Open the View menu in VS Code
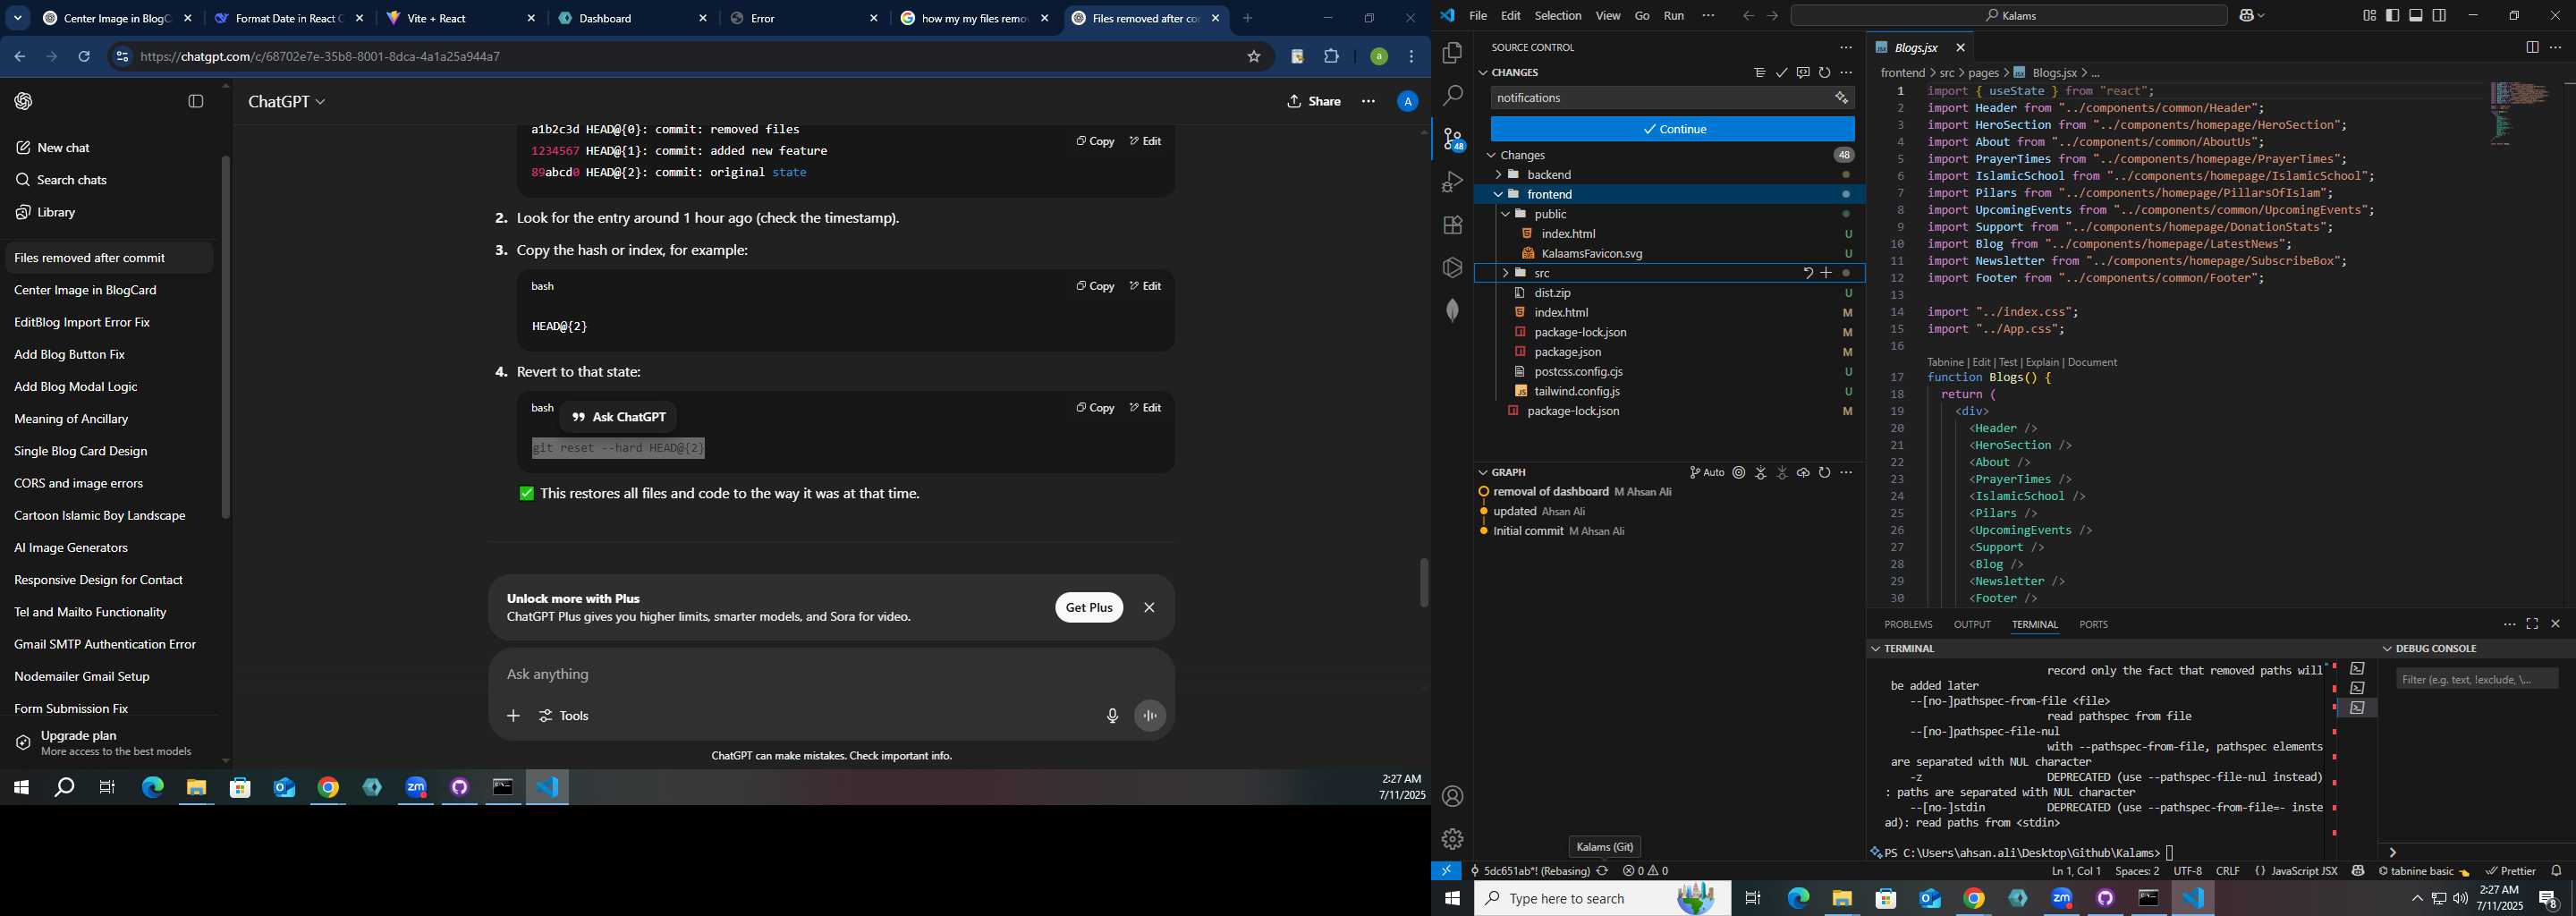The image size is (2576, 916). (1607, 16)
